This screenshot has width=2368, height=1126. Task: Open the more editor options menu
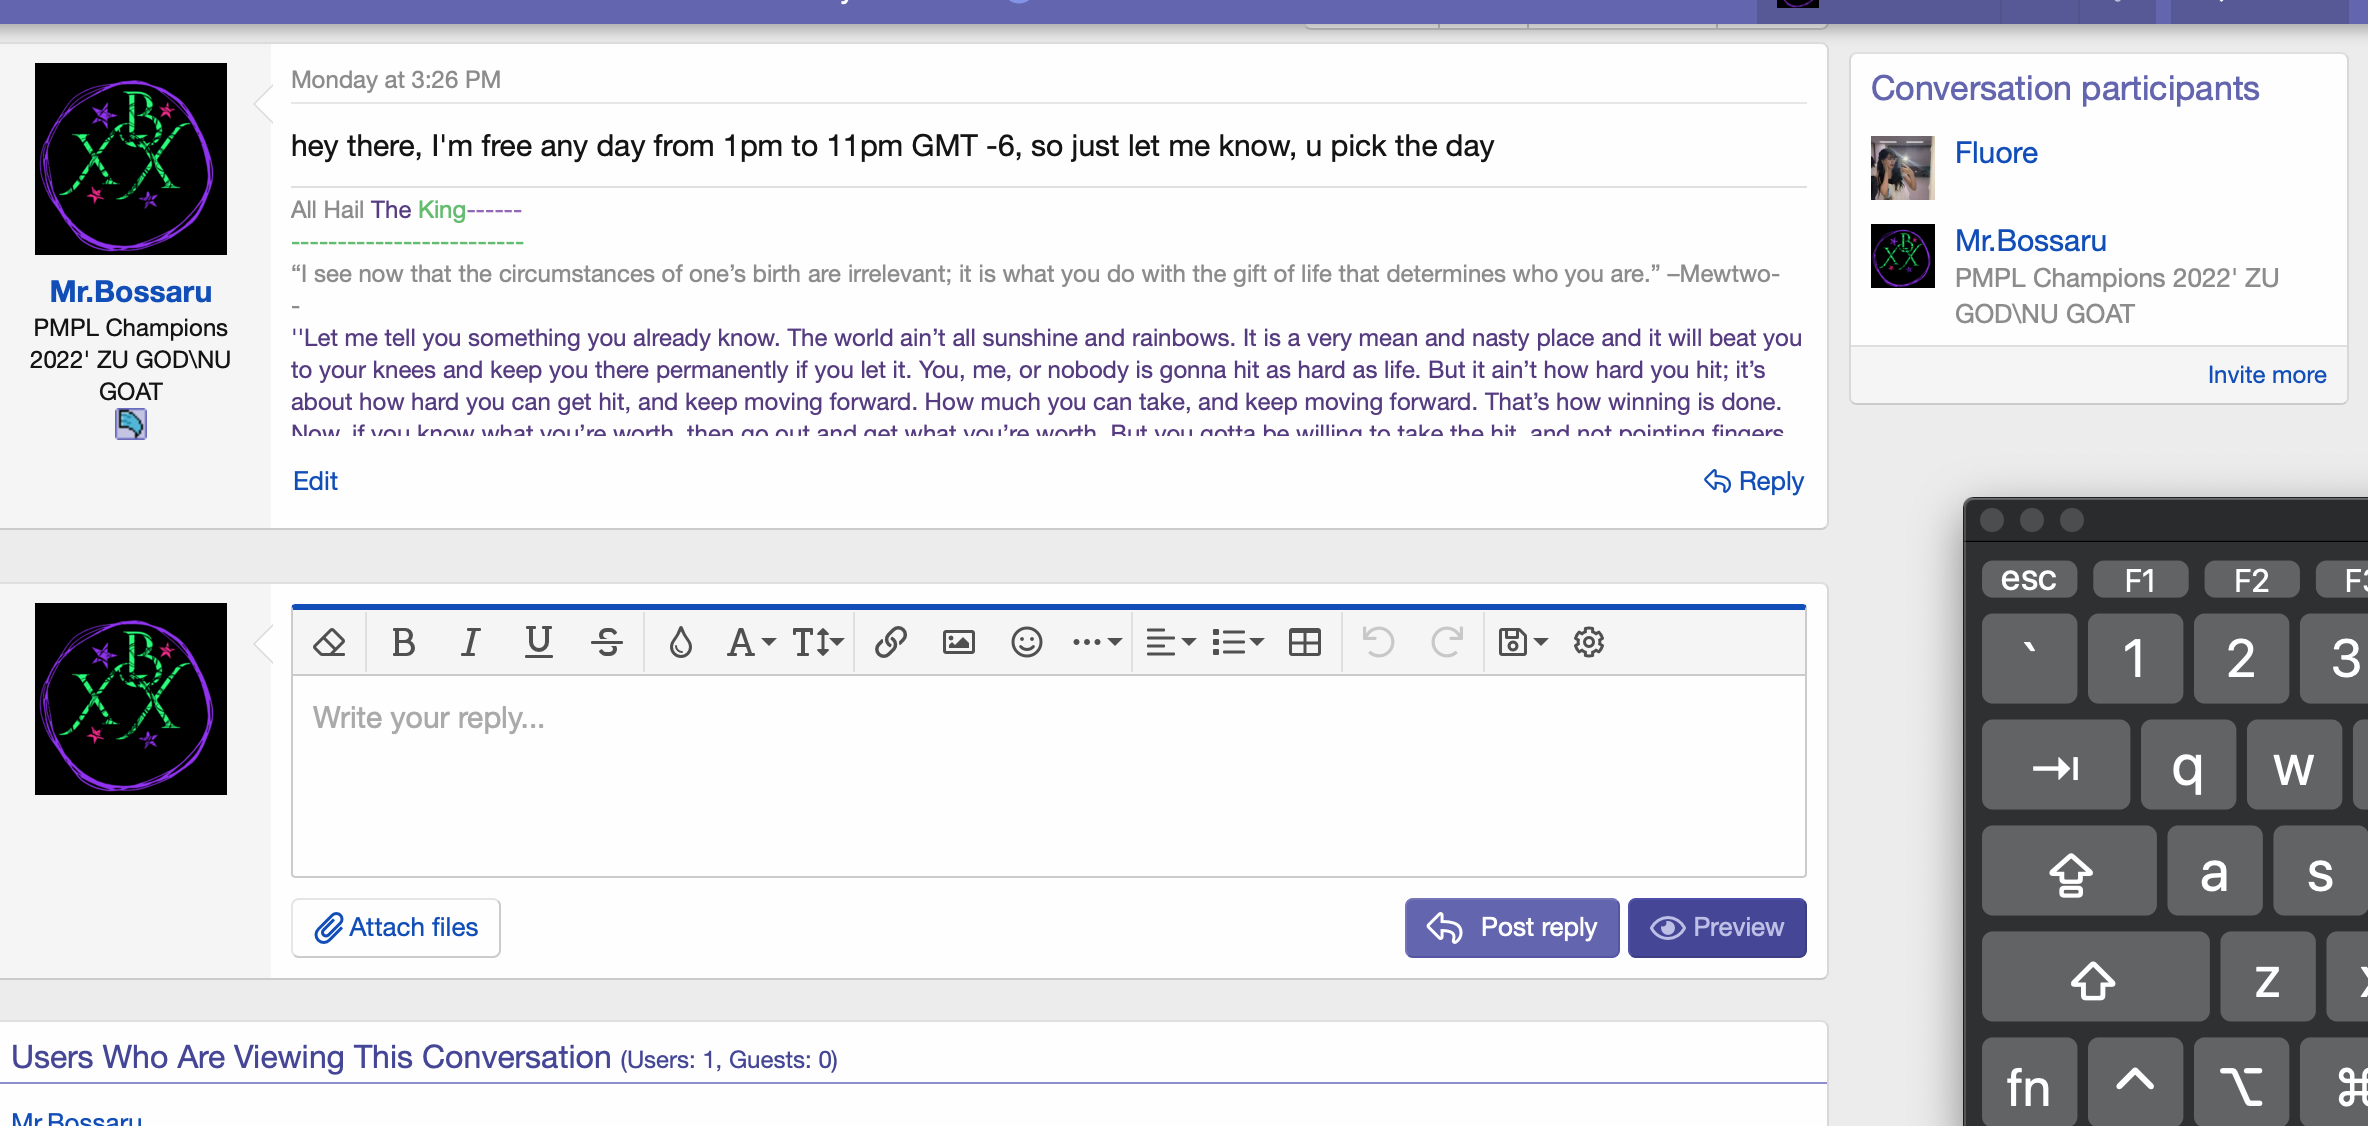pyautogui.click(x=1096, y=642)
